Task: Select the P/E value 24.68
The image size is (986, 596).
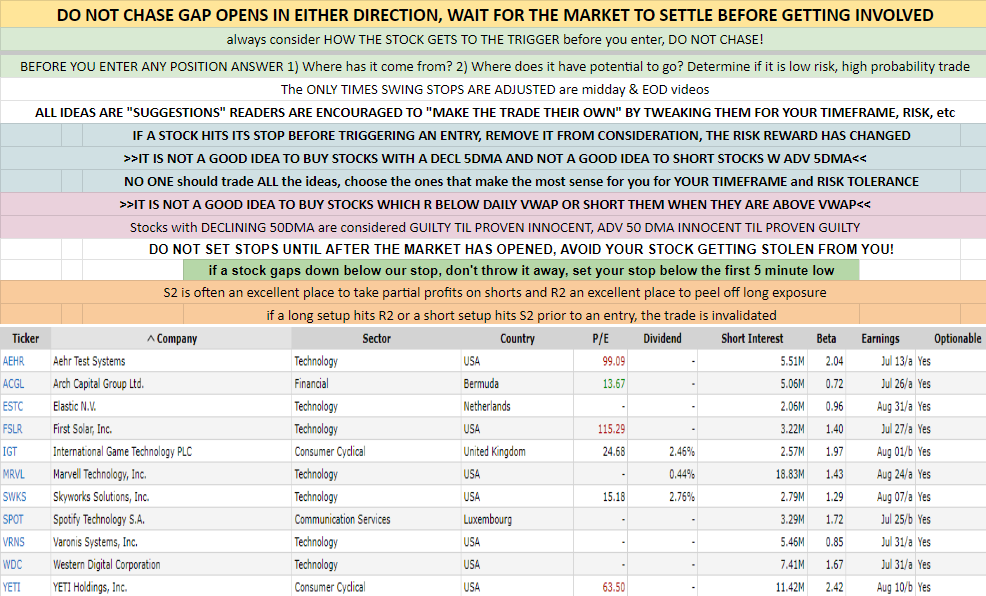Action: [614, 451]
